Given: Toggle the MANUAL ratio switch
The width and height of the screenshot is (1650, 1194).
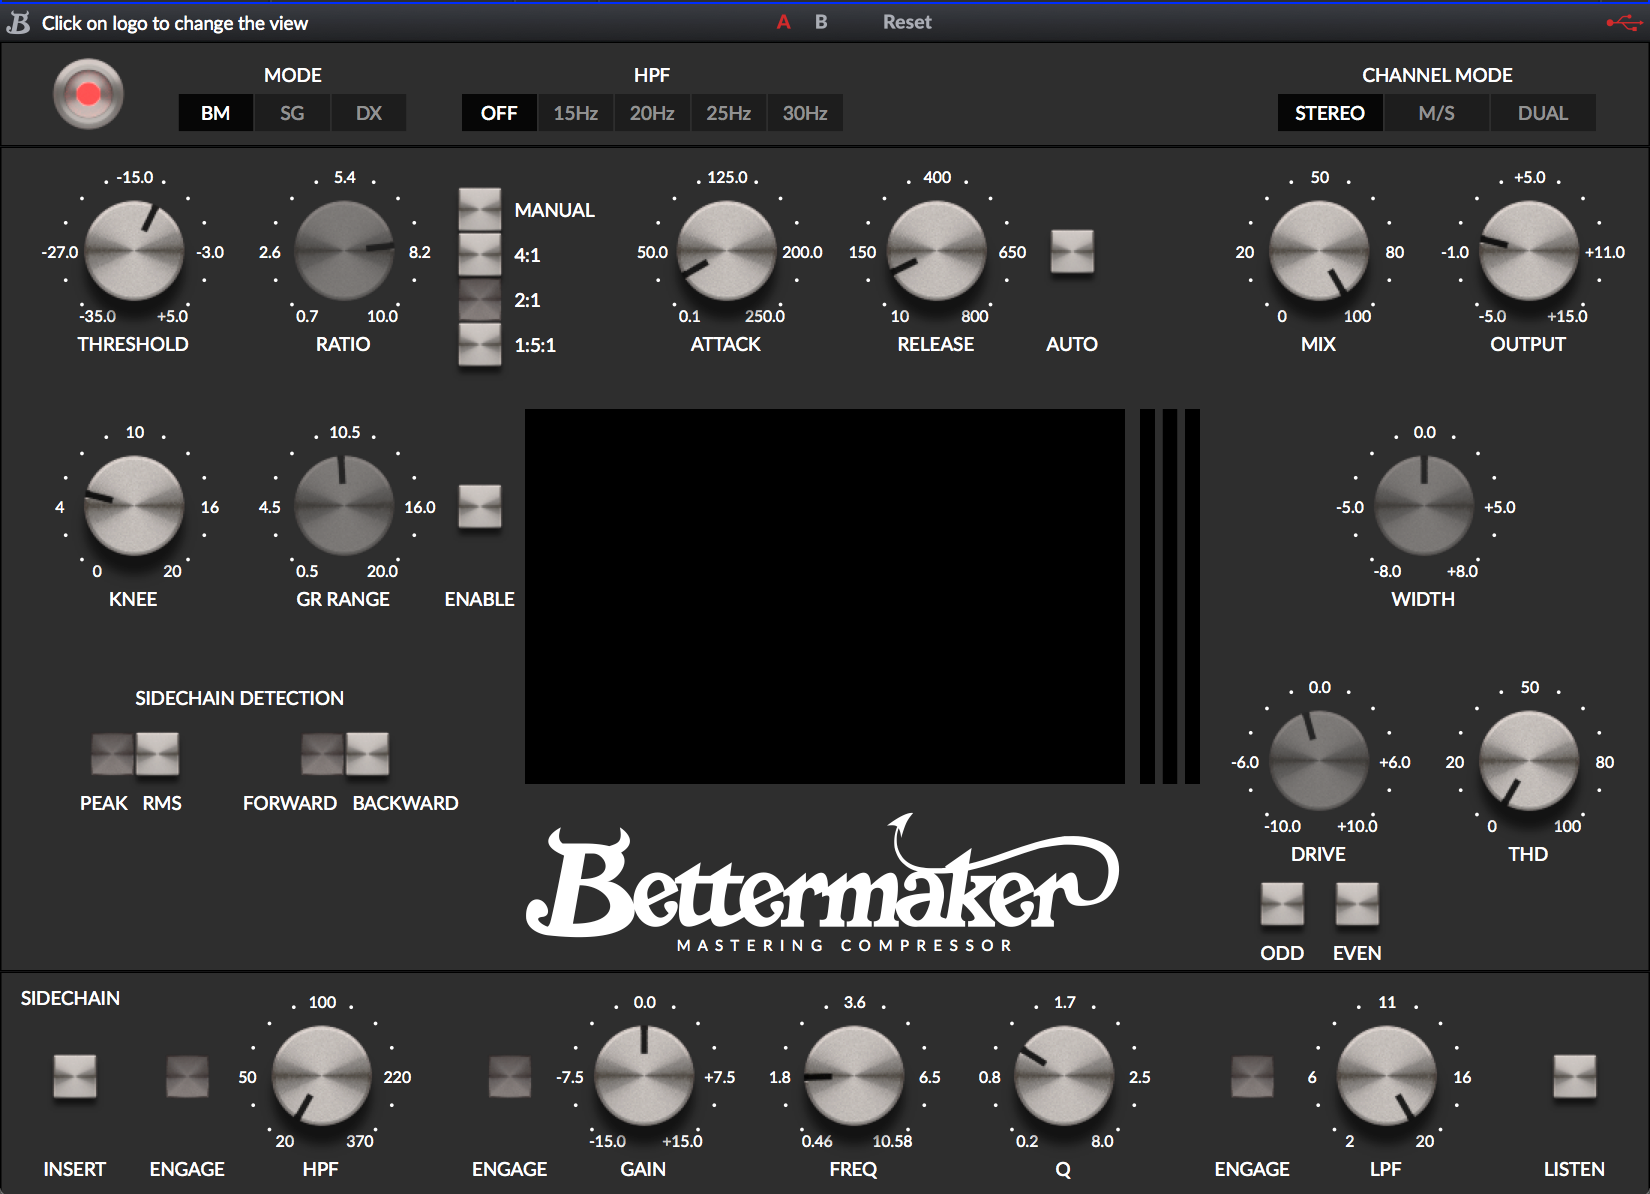Looking at the screenshot, I should [x=480, y=209].
